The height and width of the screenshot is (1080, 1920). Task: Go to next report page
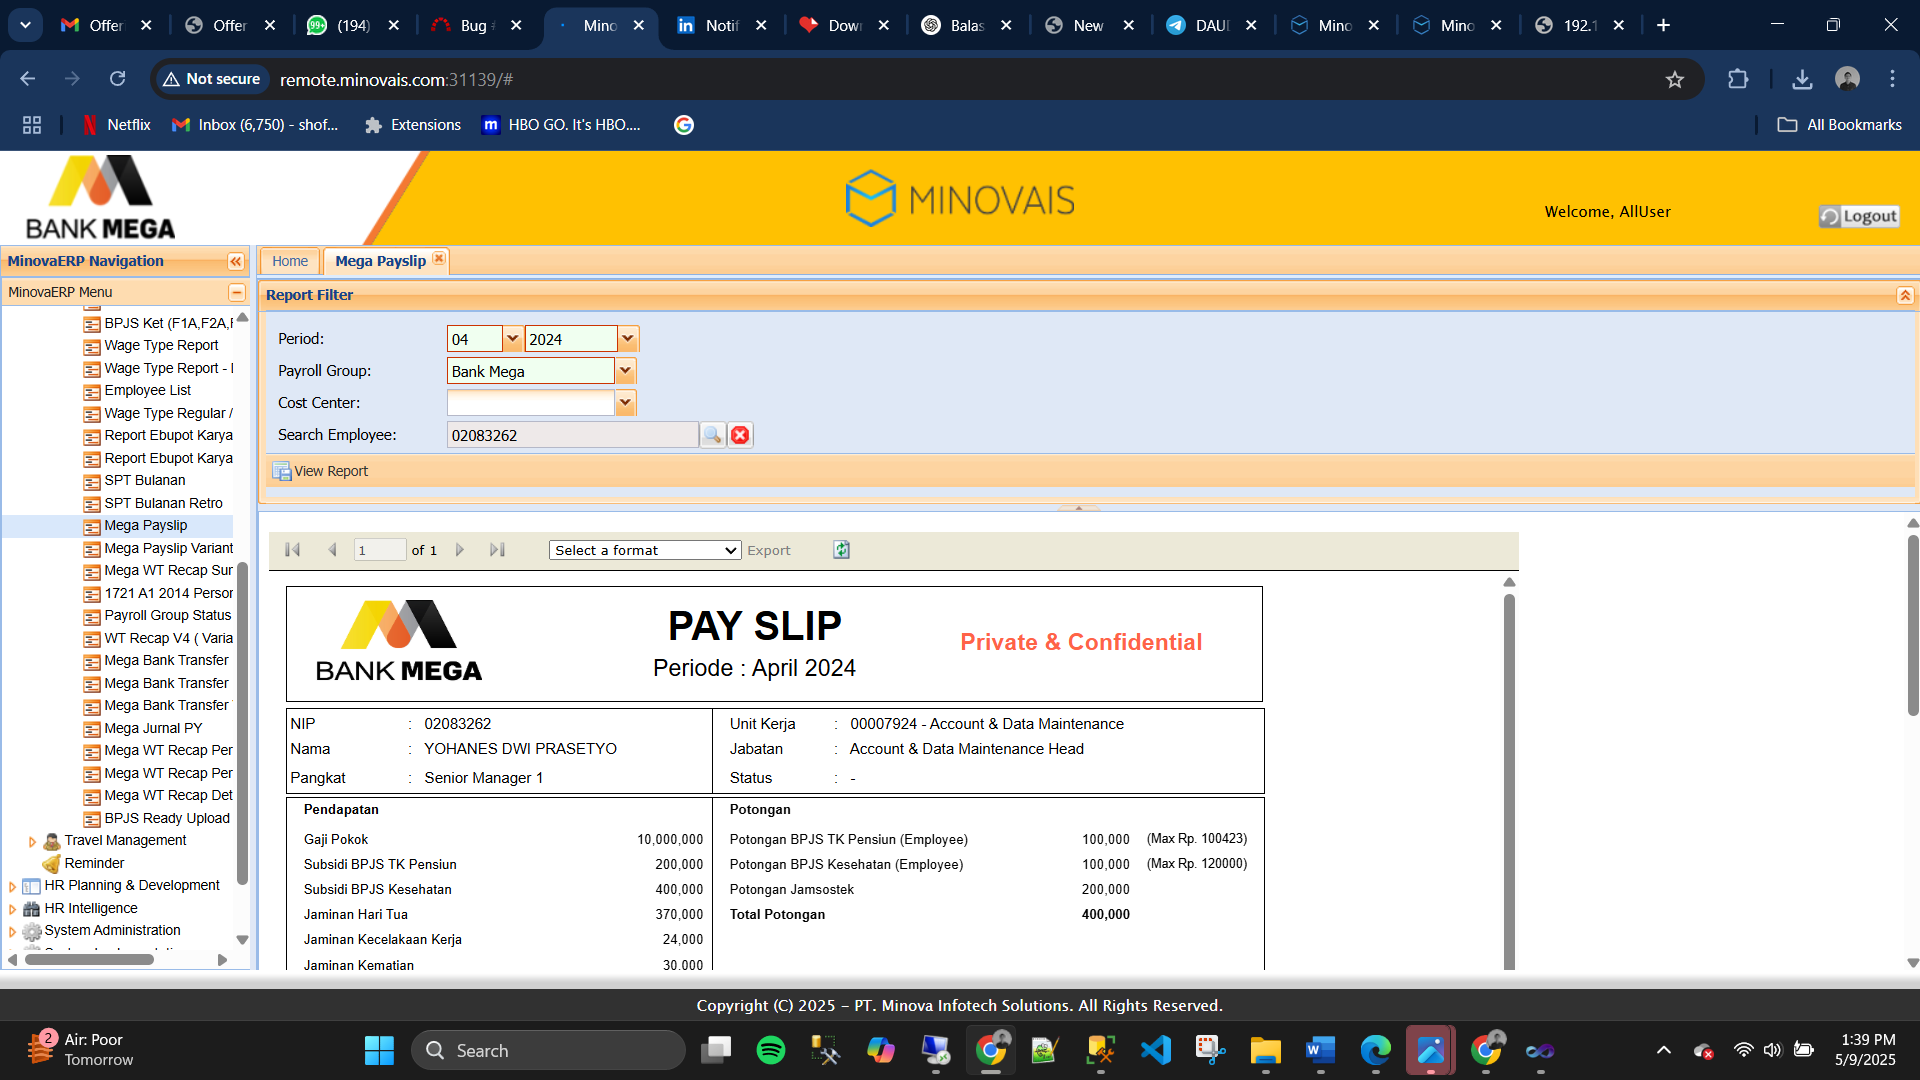(460, 550)
